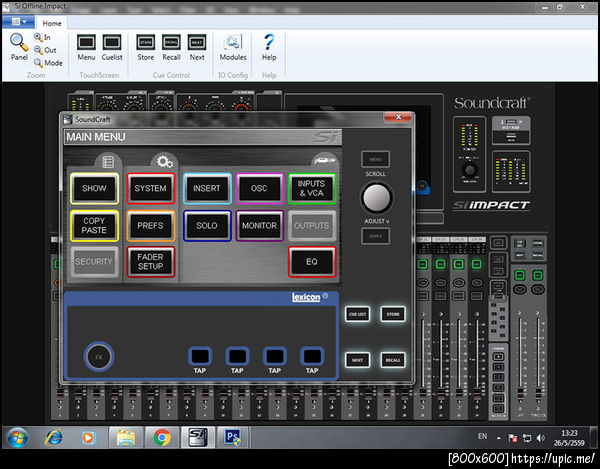Switch to Si Offline taskbar app
The width and height of the screenshot is (600, 469).
(198, 438)
